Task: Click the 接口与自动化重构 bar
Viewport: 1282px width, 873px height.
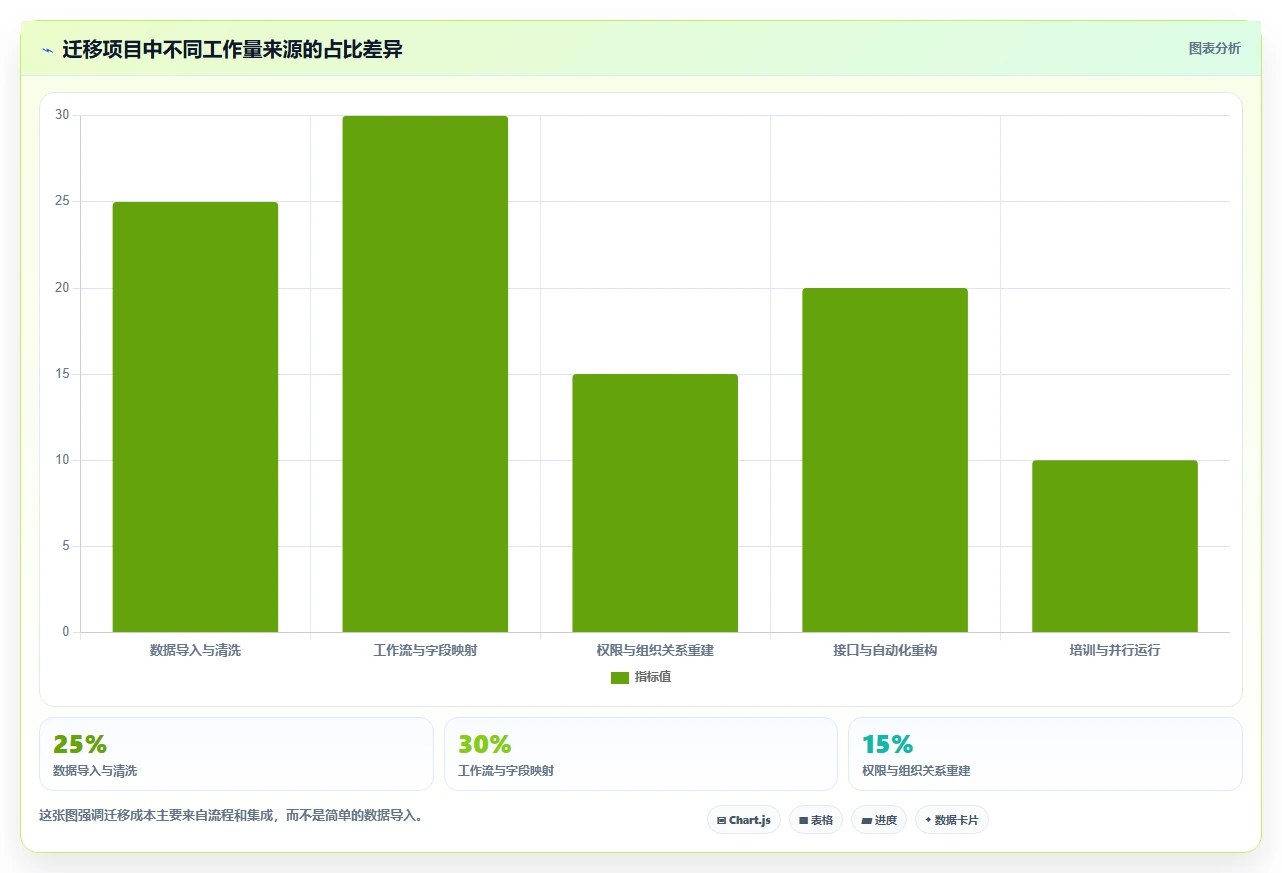Action: 885,460
